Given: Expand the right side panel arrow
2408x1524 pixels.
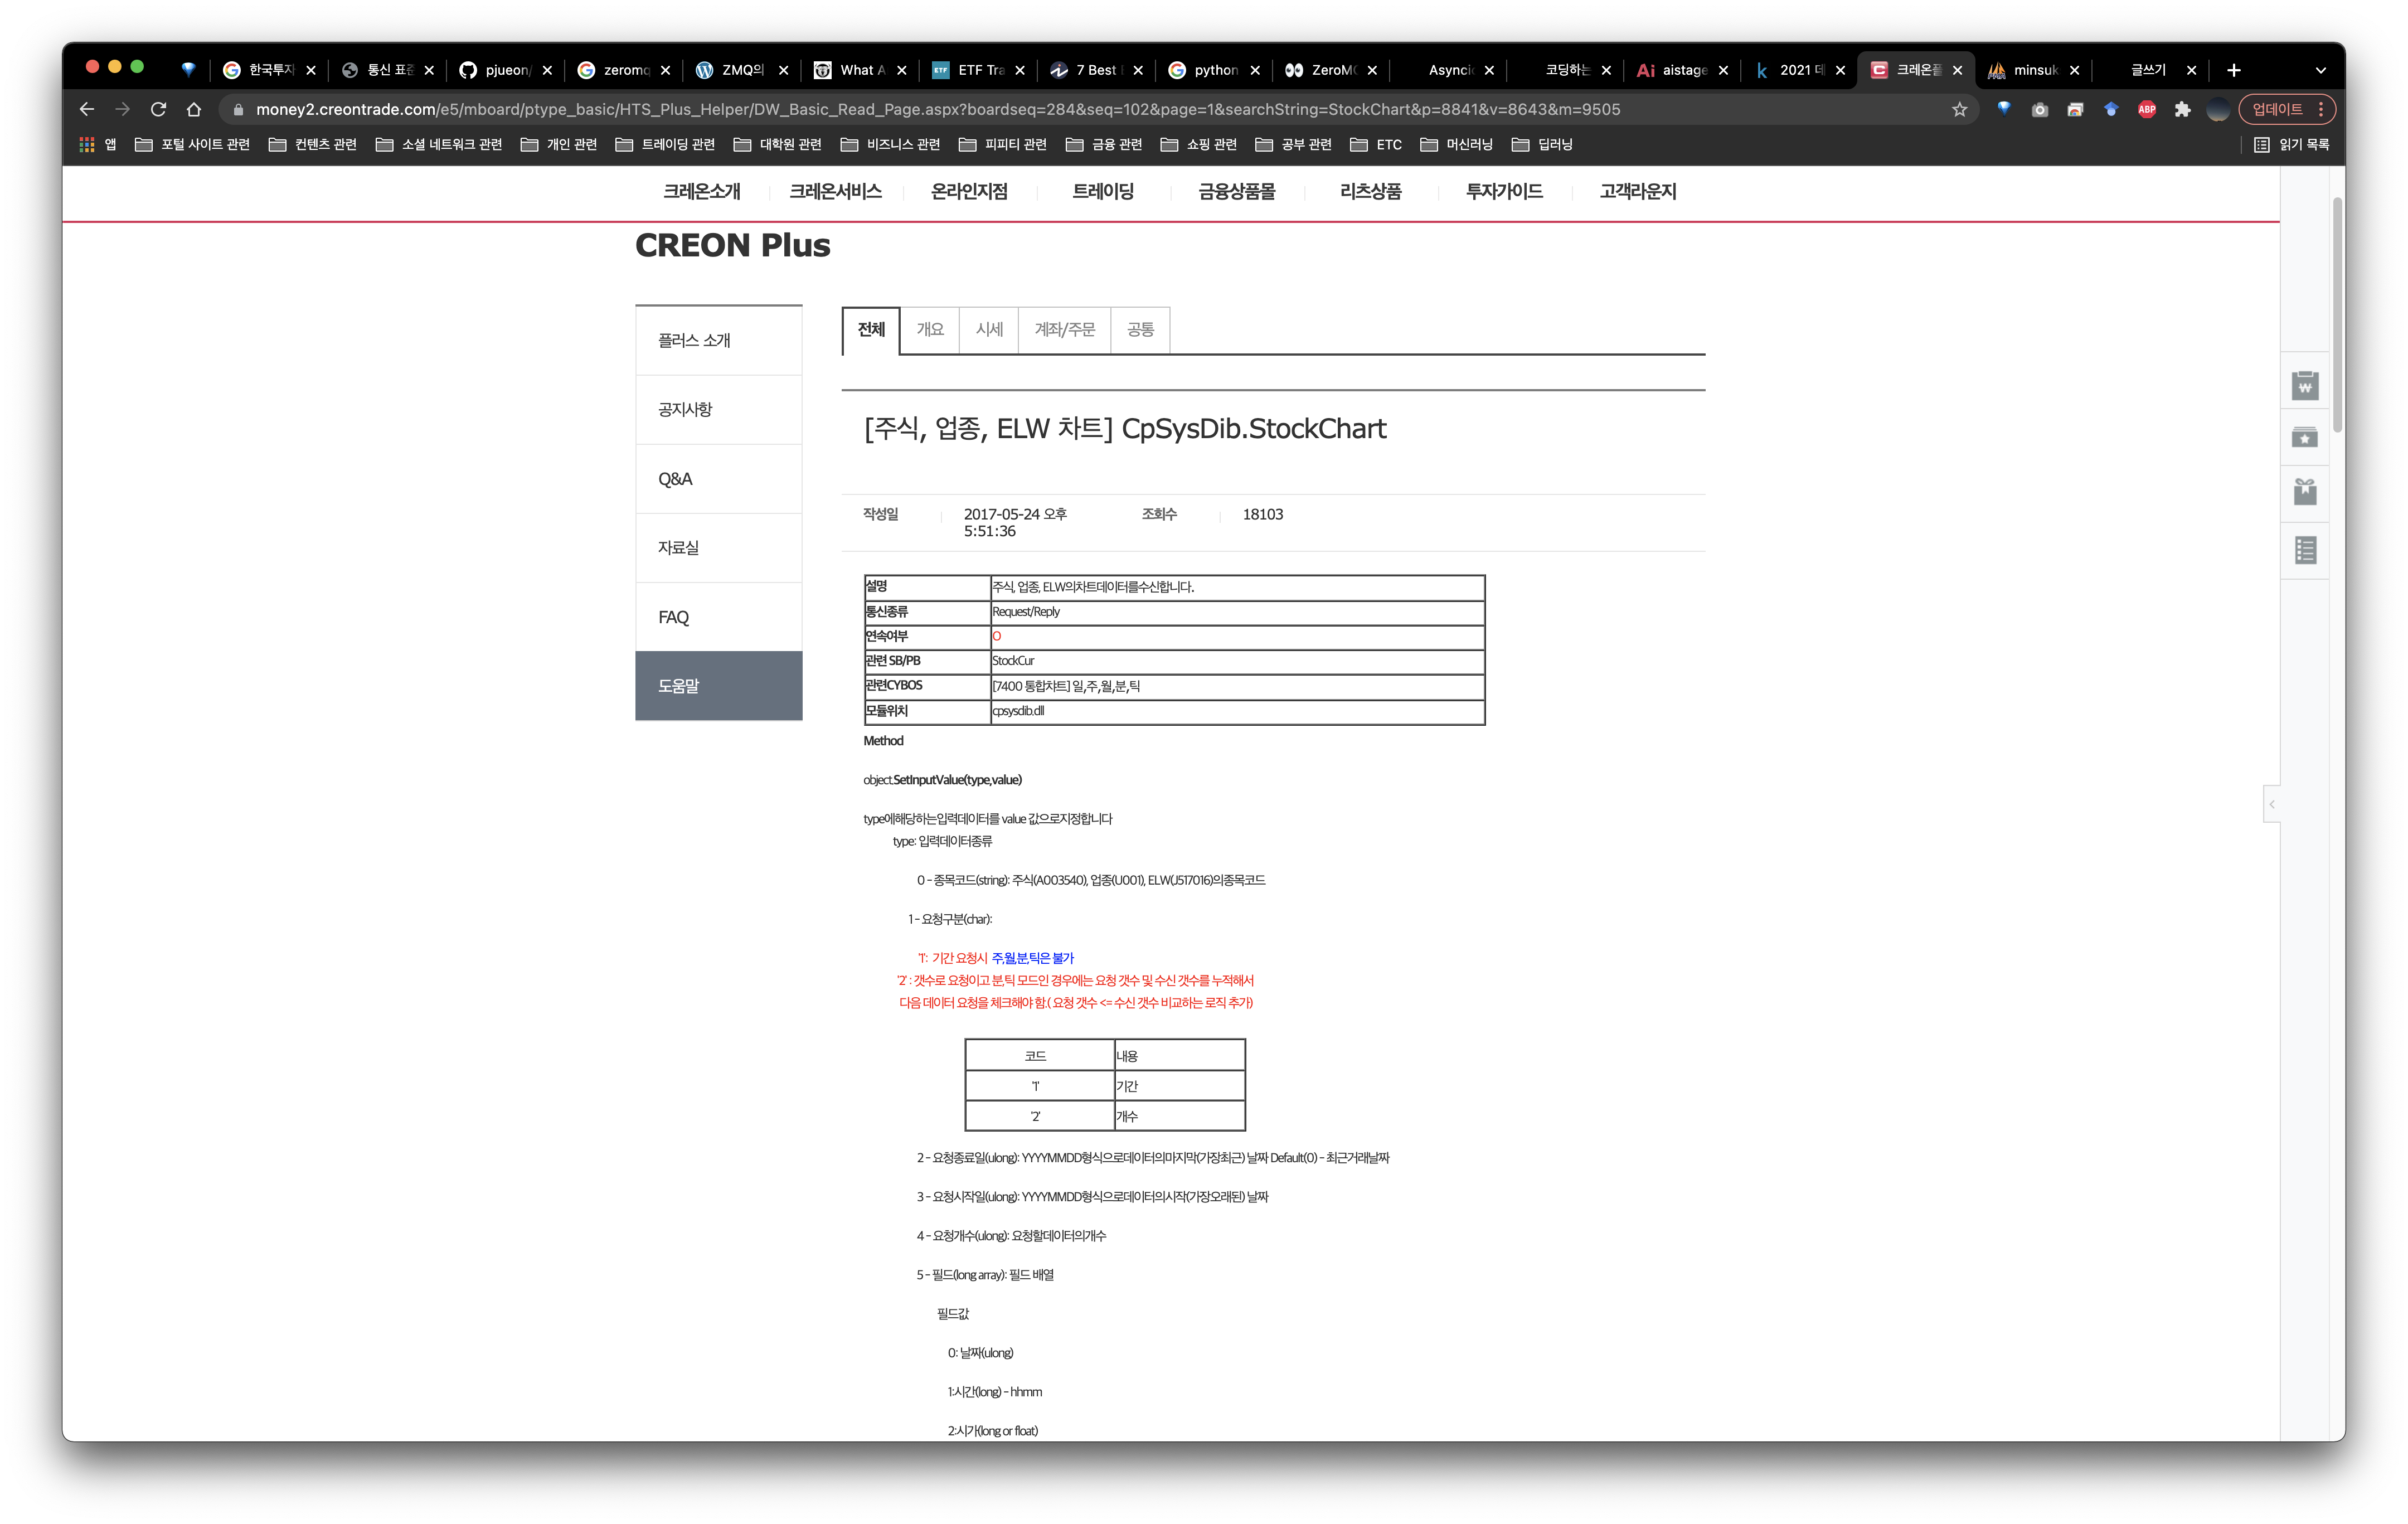Looking at the screenshot, I should 2272,804.
